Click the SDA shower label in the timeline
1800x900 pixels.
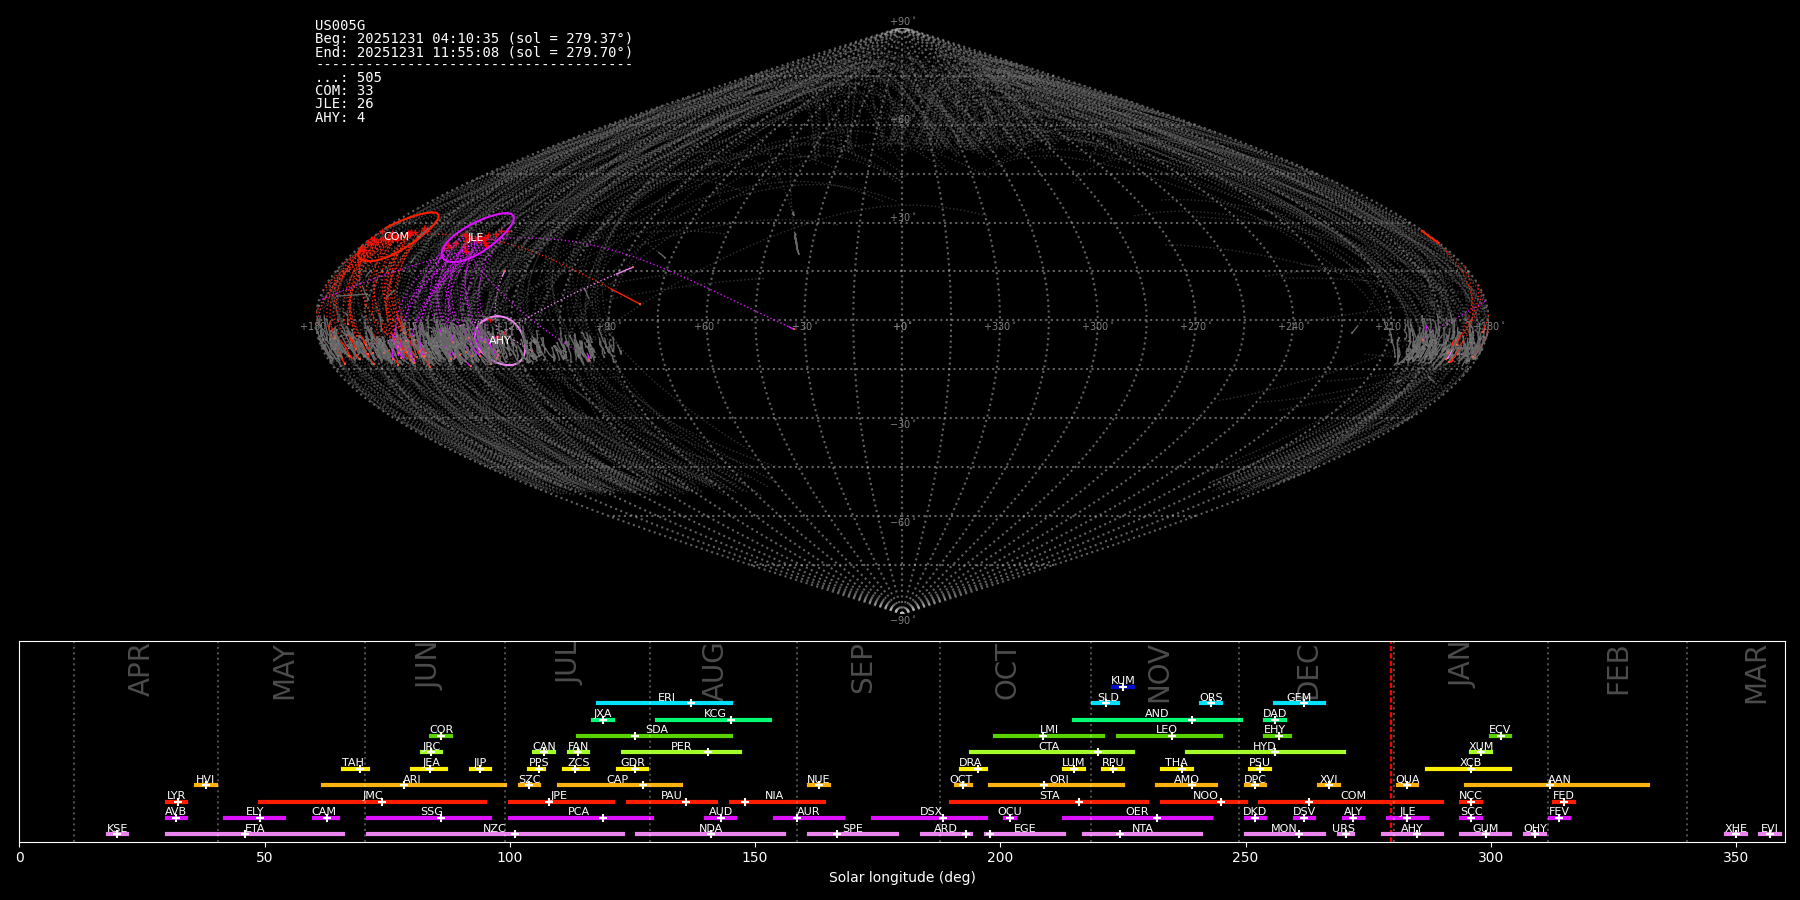pyautogui.click(x=657, y=730)
